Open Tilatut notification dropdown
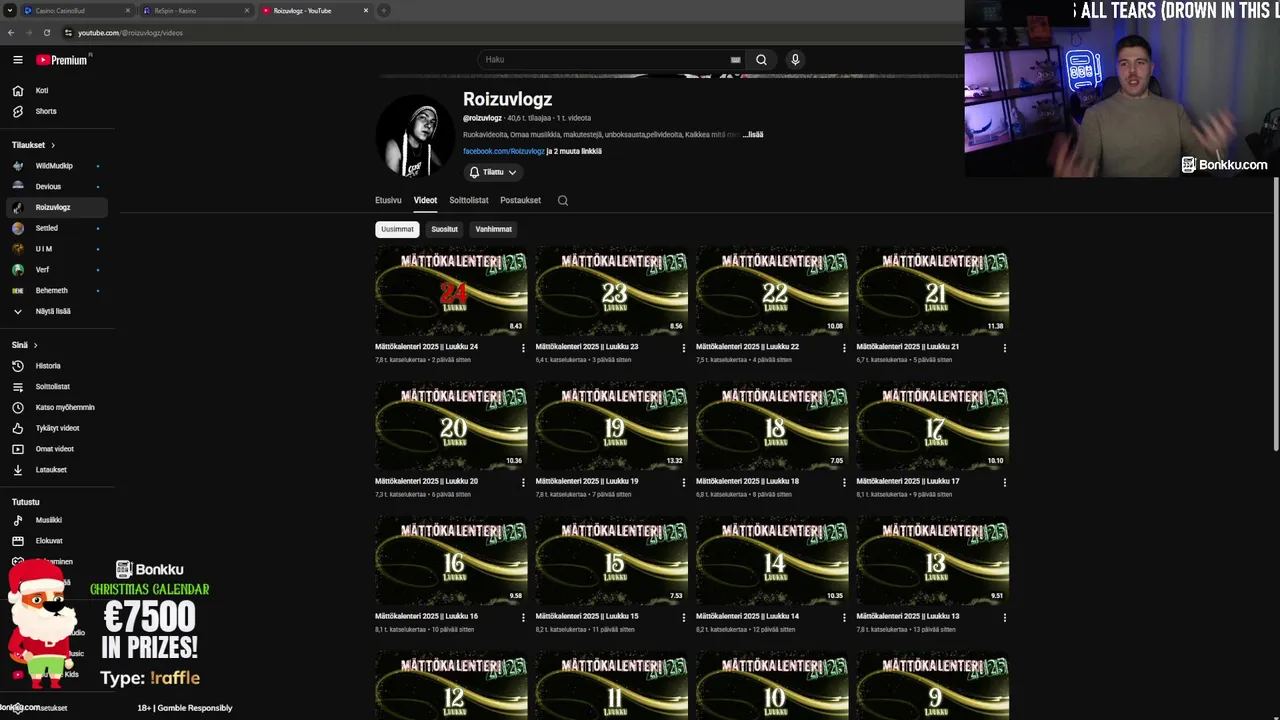The height and width of the screenshot is (720, 1280). tap(493, 172)
